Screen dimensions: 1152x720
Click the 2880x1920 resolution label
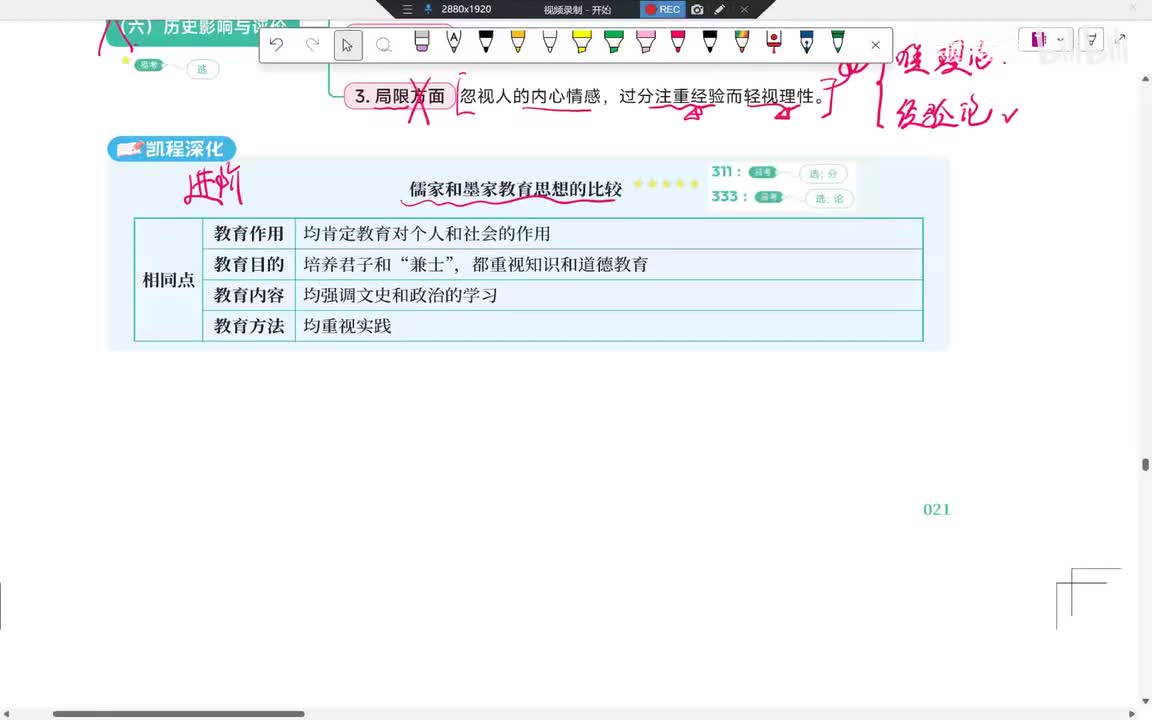[466, 10]
